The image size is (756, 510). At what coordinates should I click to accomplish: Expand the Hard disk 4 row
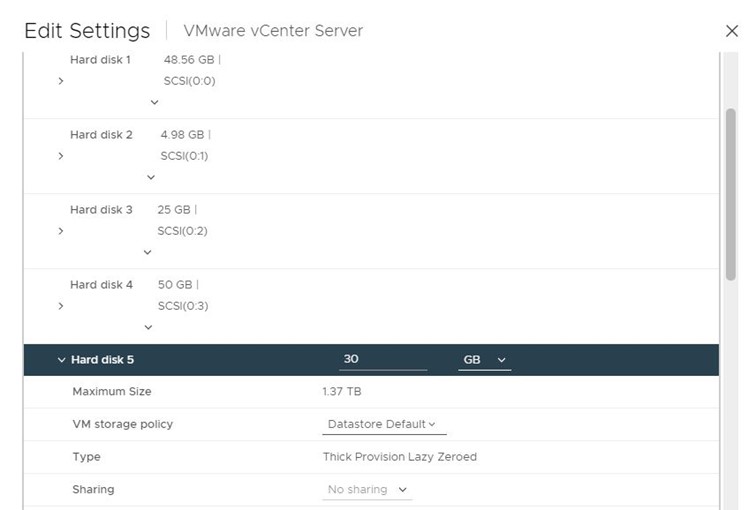tap(61, 306)
